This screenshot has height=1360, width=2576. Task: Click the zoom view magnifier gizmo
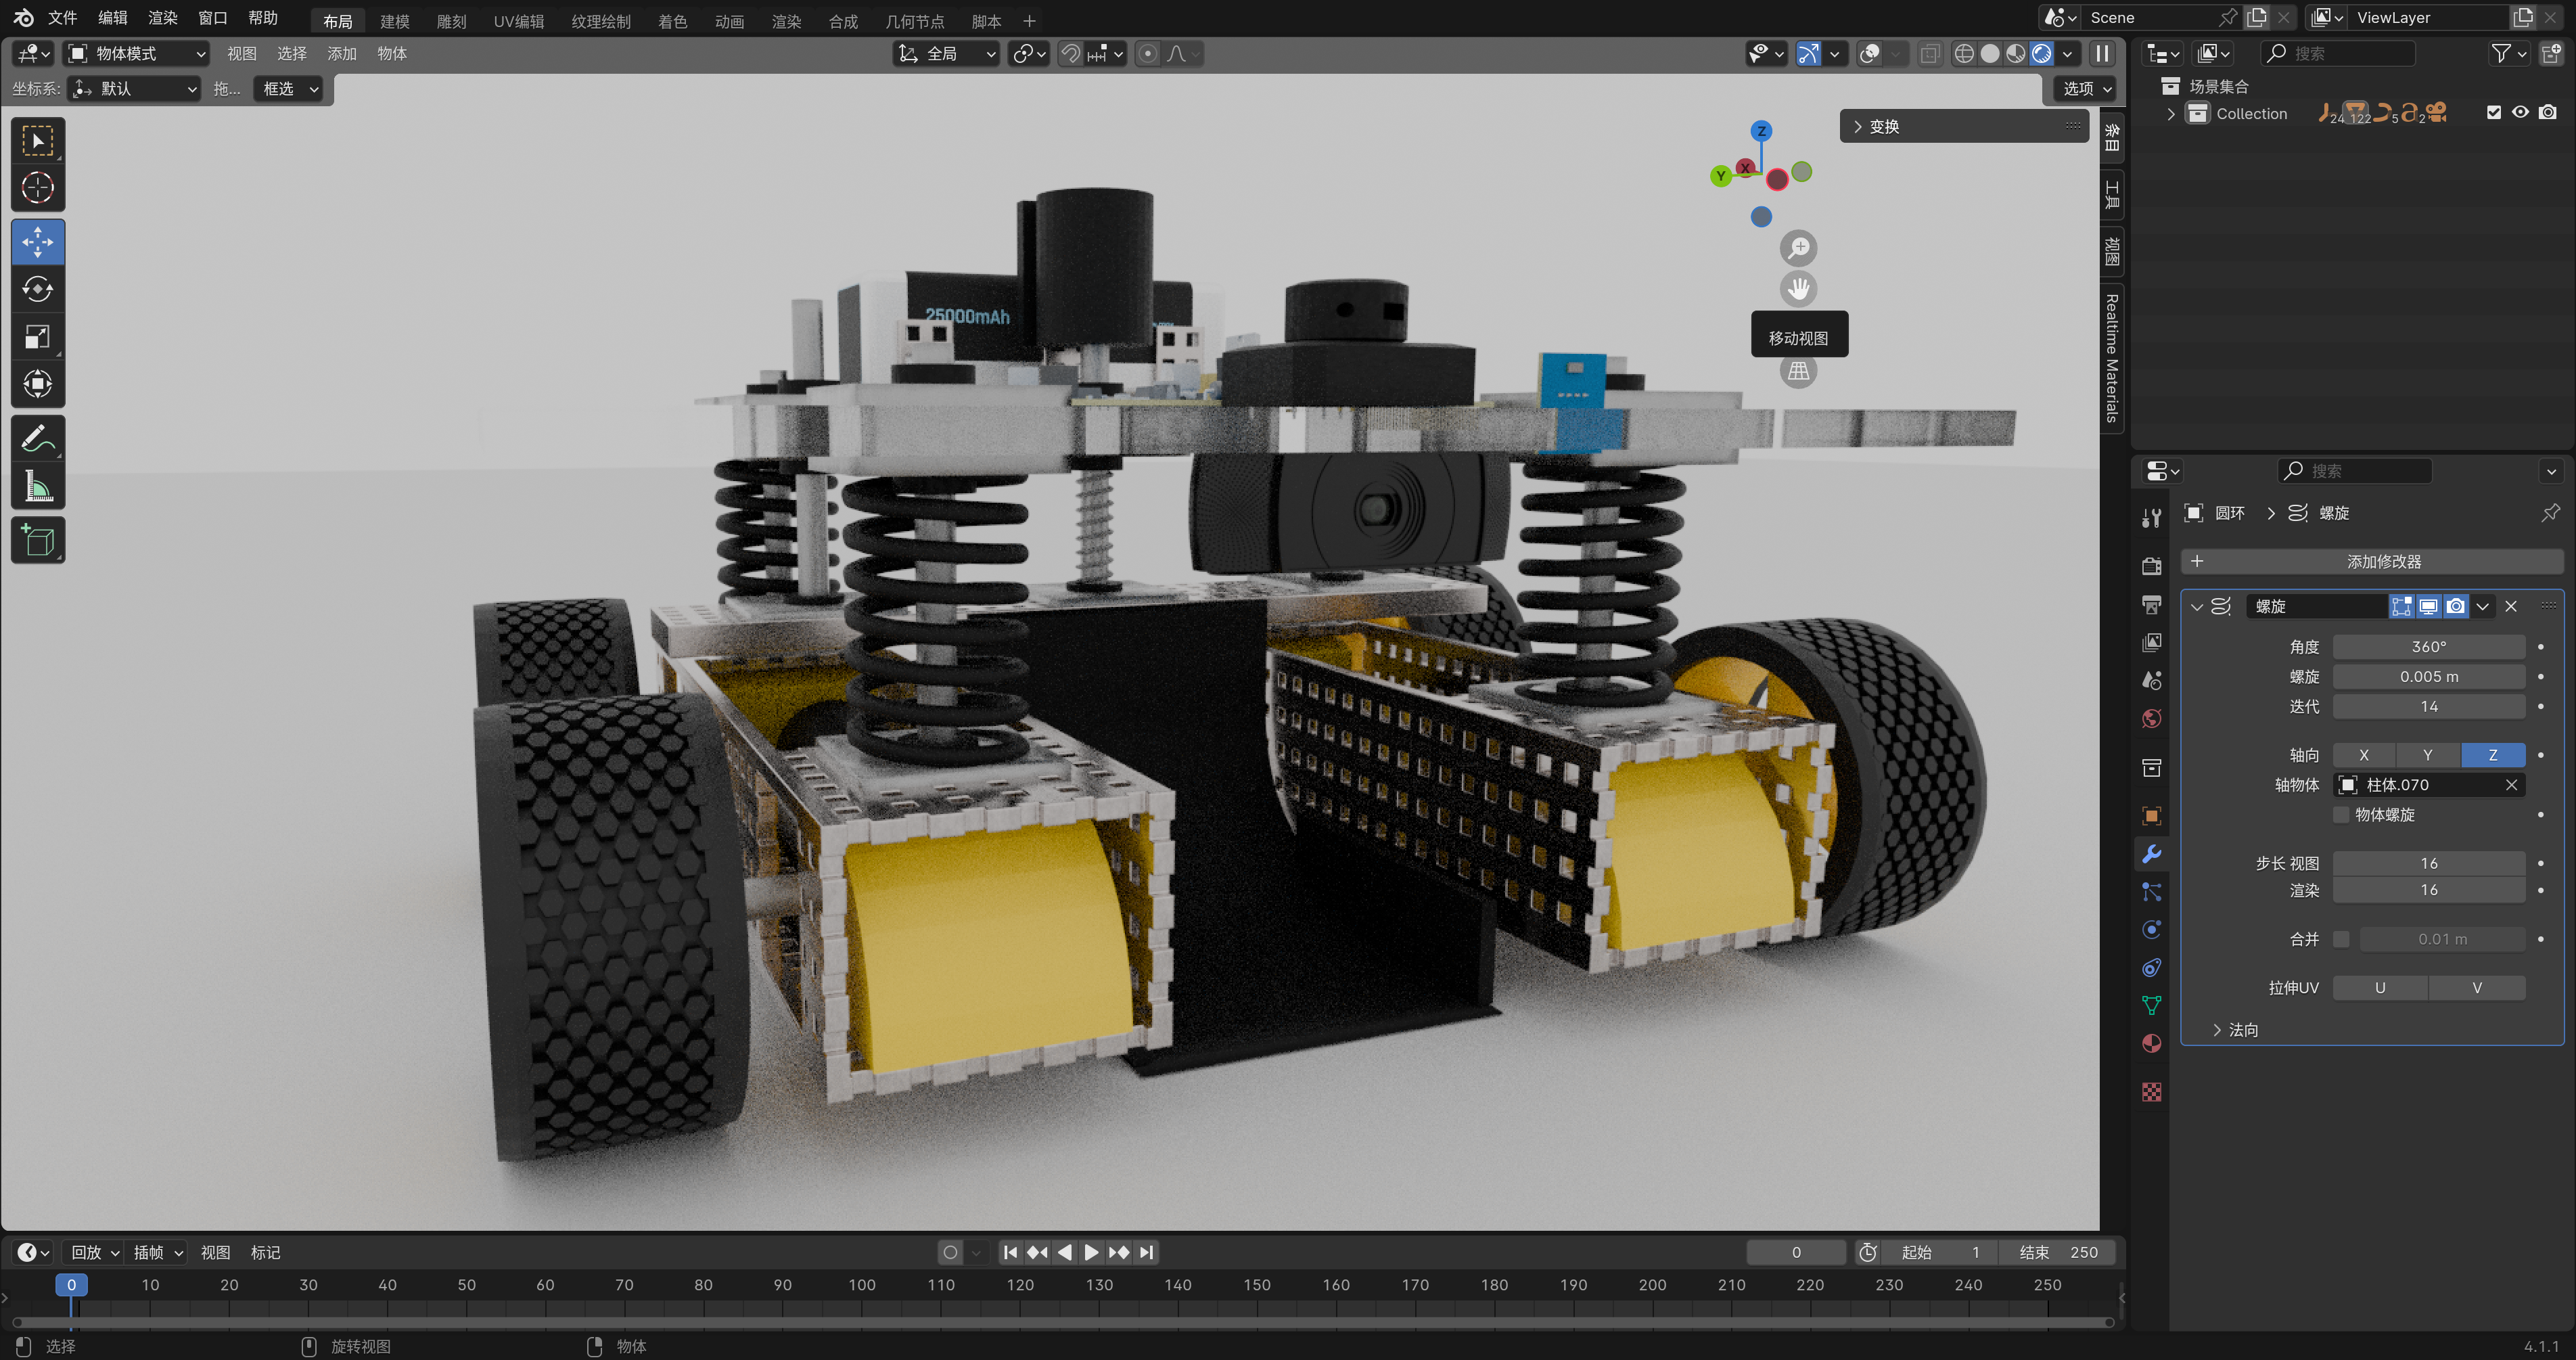point(1798,247)
